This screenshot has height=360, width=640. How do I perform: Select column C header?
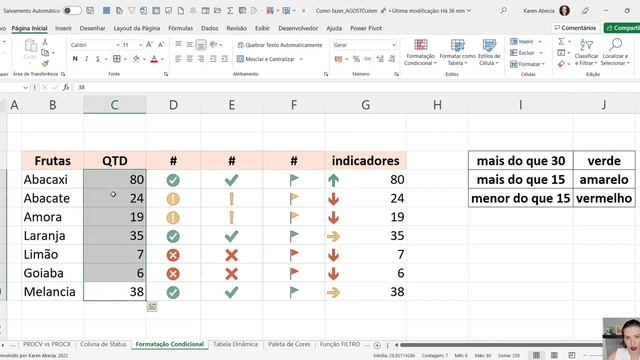(x=115, y=105)
